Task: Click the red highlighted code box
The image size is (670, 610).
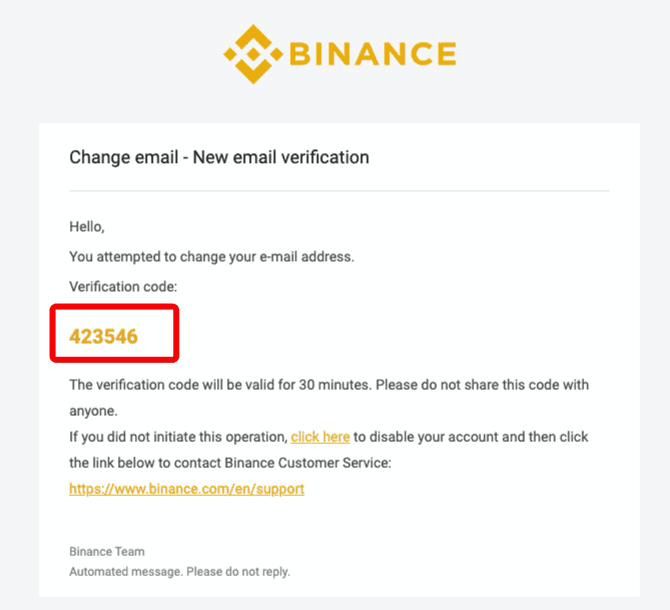Action: click(x=115, y=333)
